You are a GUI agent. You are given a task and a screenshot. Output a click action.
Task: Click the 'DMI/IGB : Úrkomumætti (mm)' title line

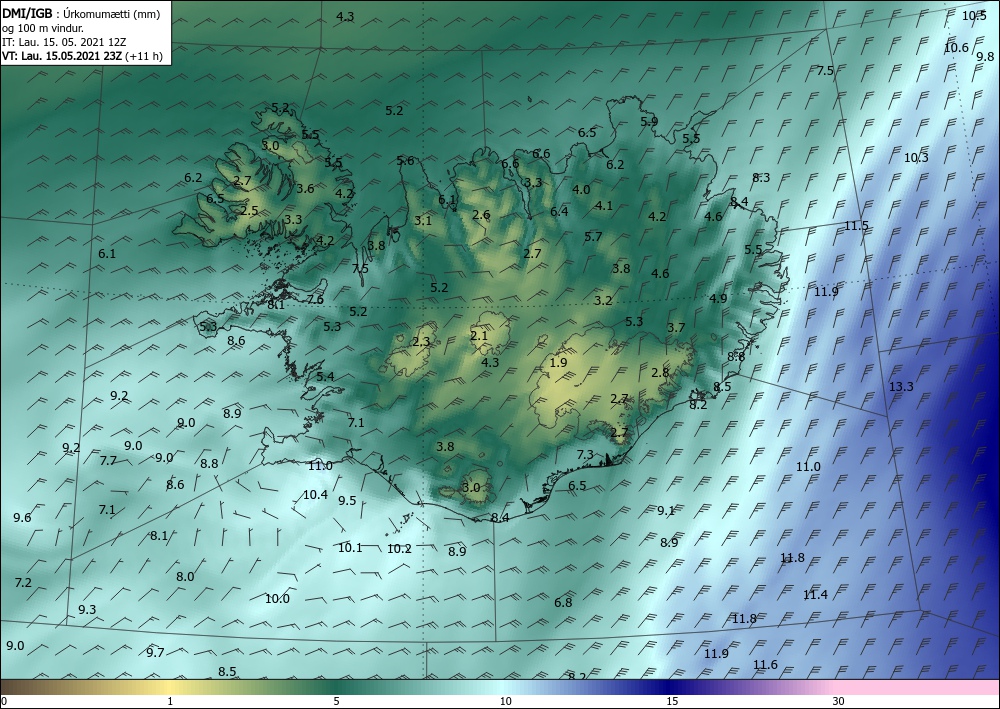pos(82,13)
